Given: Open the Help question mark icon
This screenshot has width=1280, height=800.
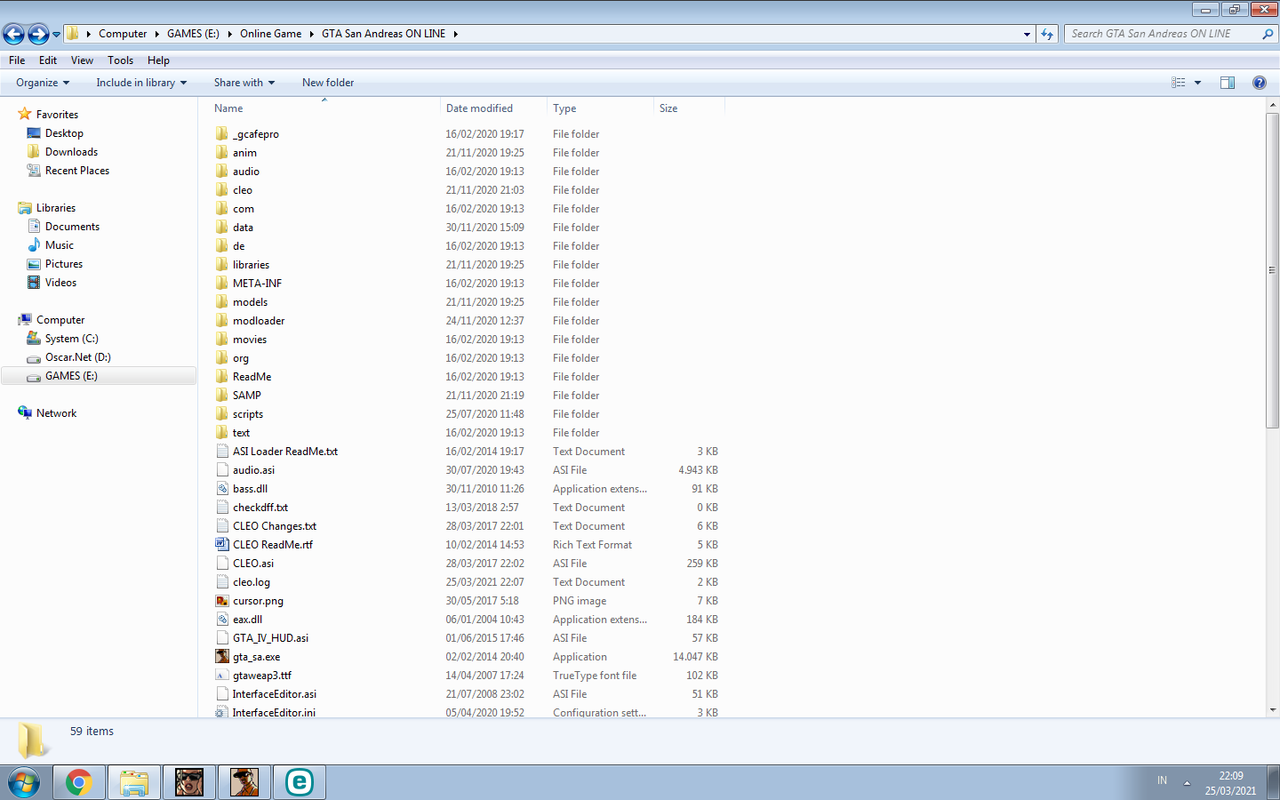Looking at the screenshot, I should coord(1259,83).
